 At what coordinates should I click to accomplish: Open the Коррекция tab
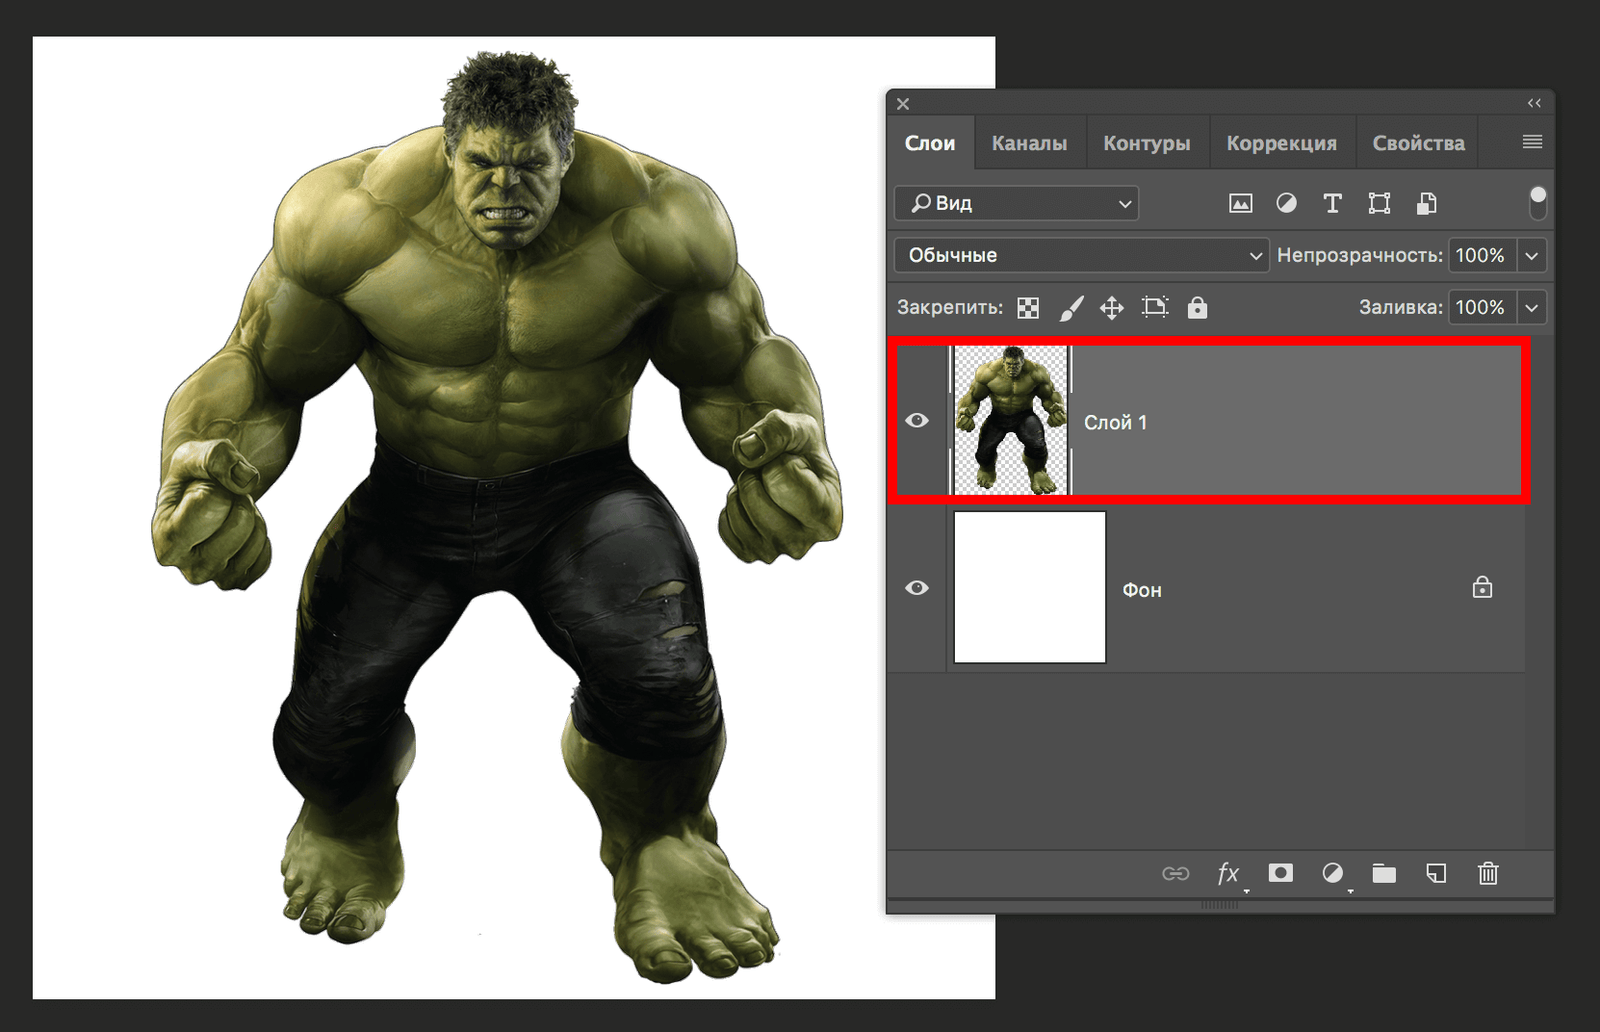[1281, 143]
